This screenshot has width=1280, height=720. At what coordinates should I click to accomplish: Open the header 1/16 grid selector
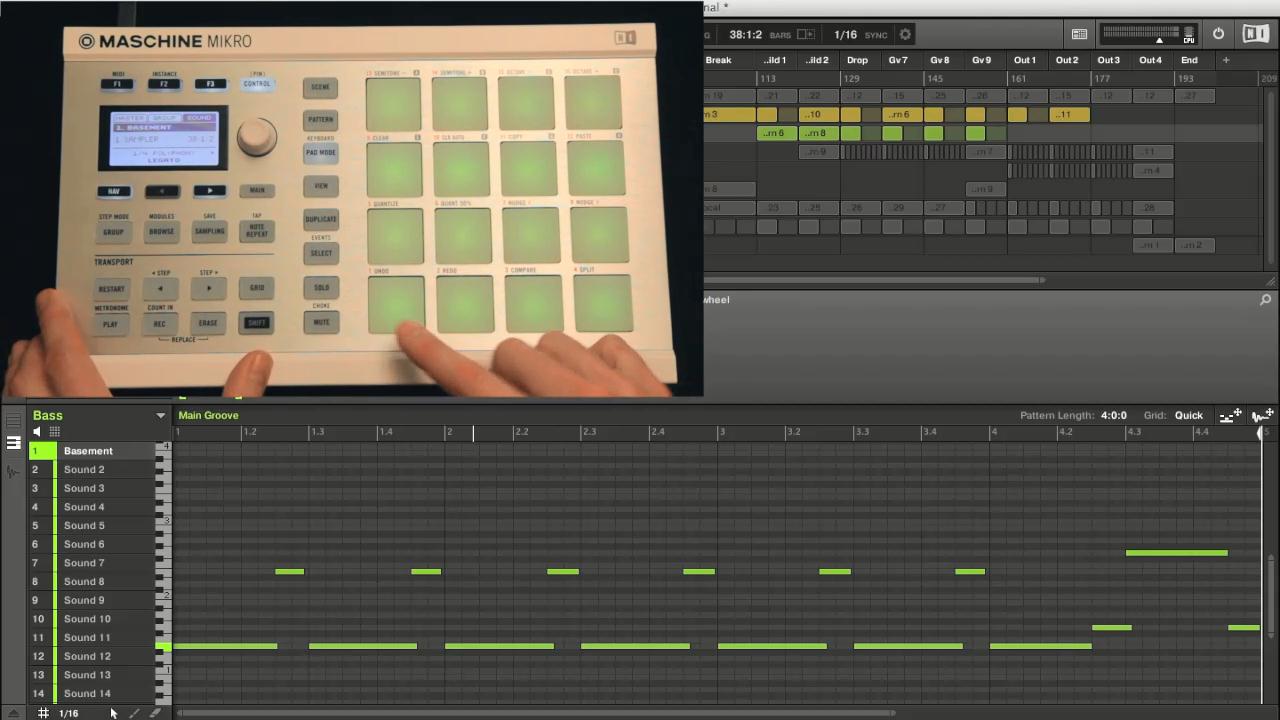pyautogui.click(x=846, y=35)
